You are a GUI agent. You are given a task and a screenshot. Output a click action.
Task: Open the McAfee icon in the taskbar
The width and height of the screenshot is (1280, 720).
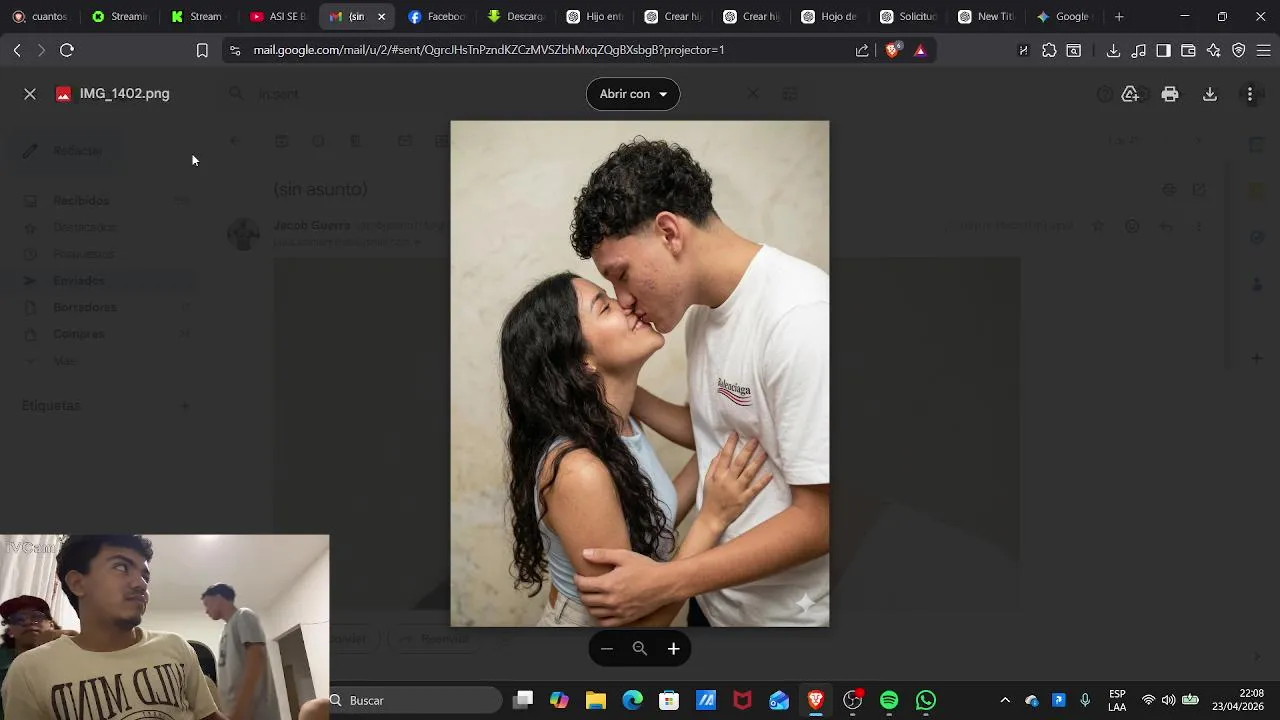(742, 700)
